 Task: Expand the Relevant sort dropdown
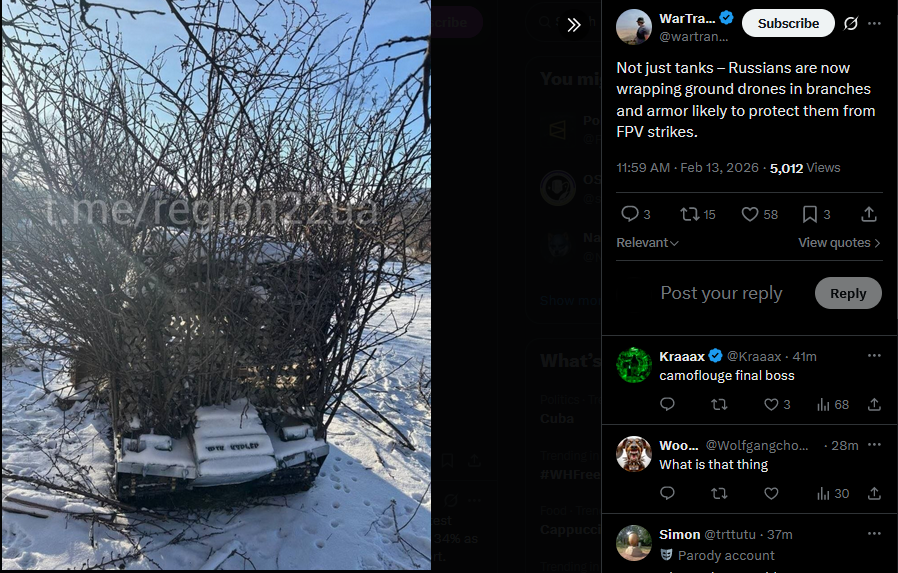point(647,243)
